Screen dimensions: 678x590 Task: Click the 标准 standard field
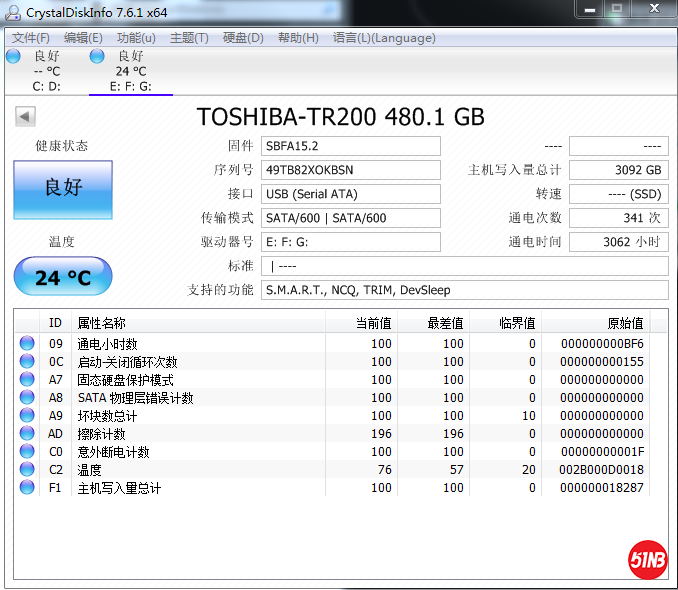click(465, 266)
